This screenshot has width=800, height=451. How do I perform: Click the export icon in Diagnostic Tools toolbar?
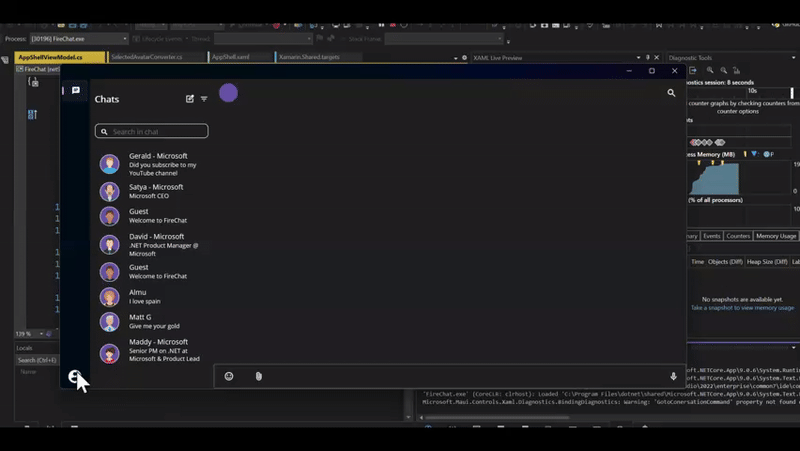click(x=693, y=70)
